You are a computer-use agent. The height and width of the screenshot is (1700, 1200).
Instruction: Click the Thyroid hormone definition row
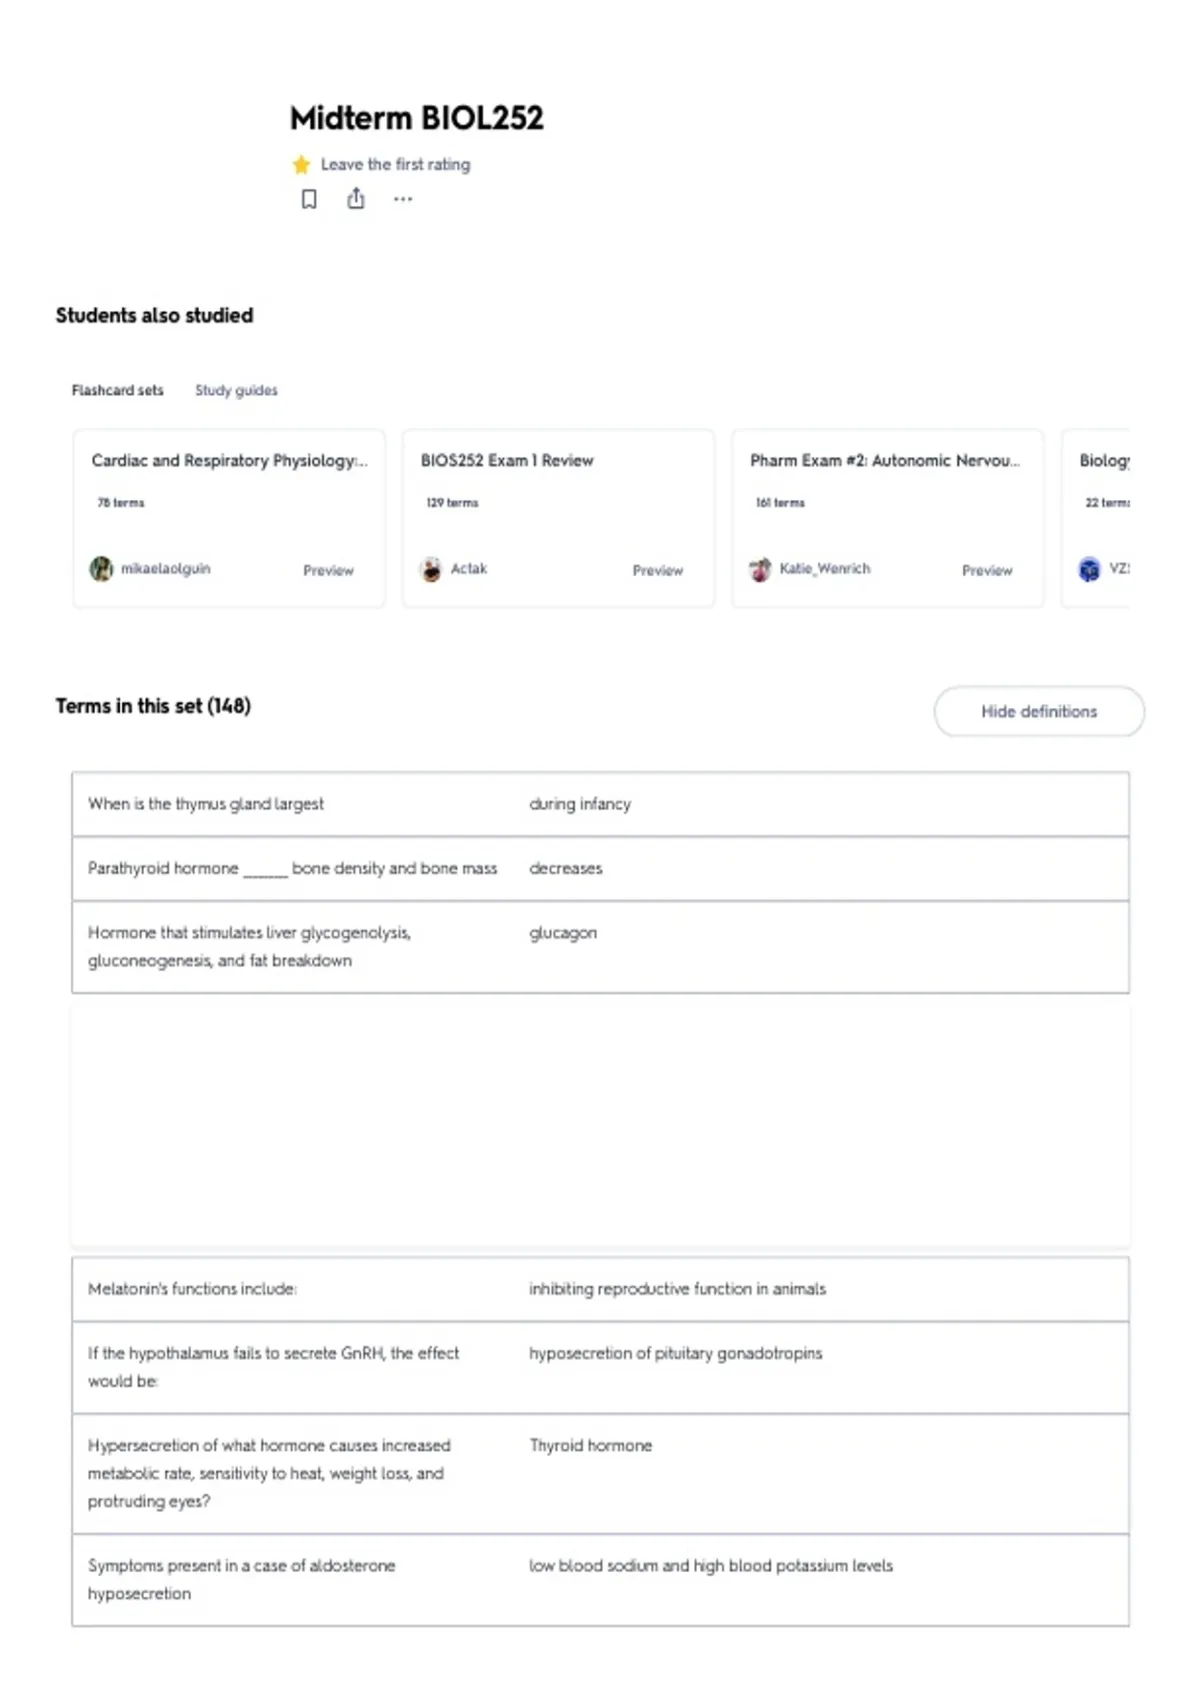point(600,1474)
